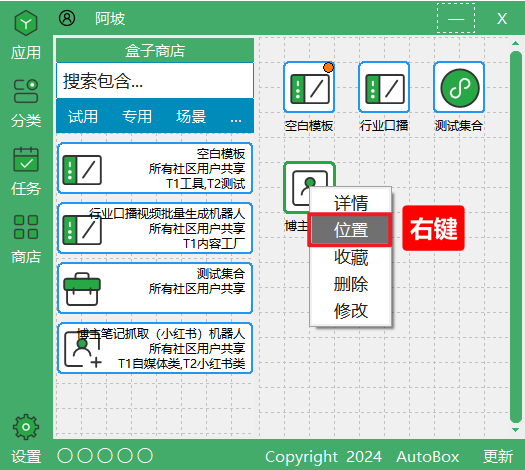
Task: Click the username 阿坡
Action: [110, 19]
